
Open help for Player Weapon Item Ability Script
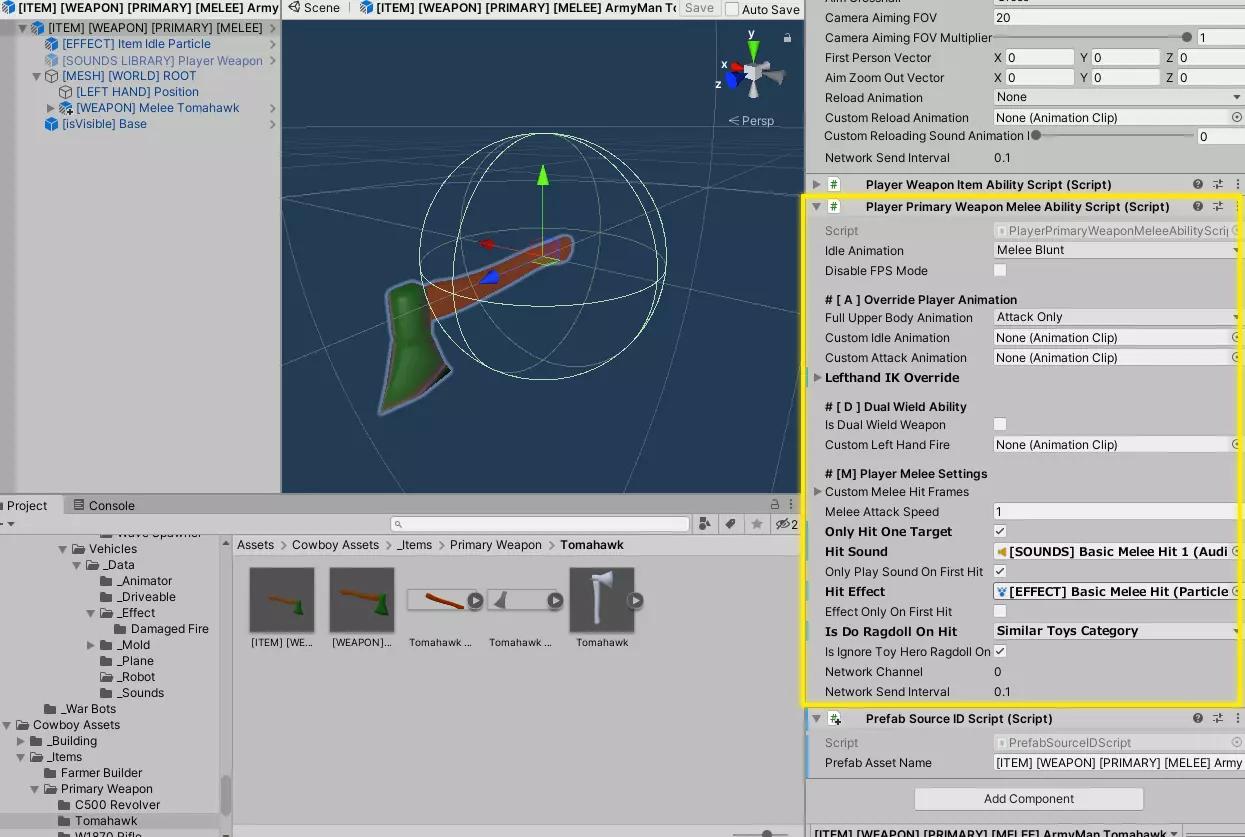1198,185
